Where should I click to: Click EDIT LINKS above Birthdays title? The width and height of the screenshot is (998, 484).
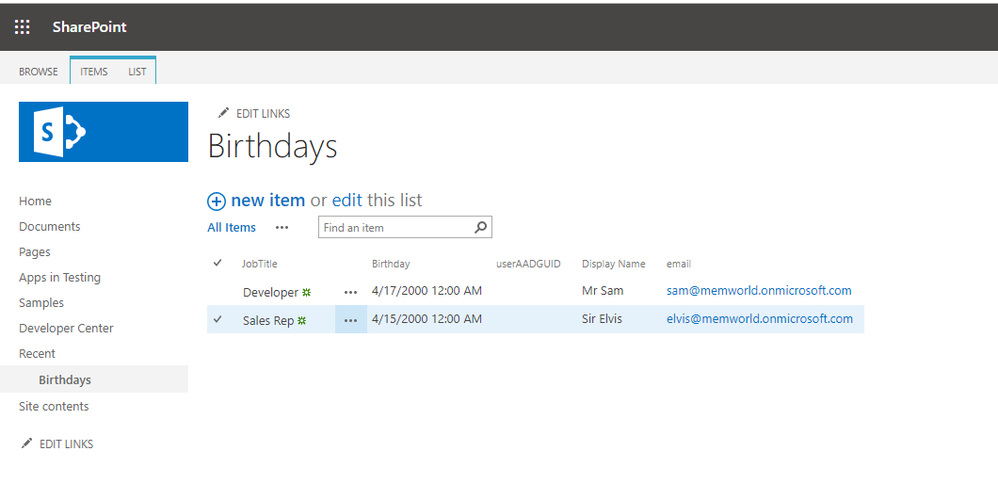[x=263, y=113]
